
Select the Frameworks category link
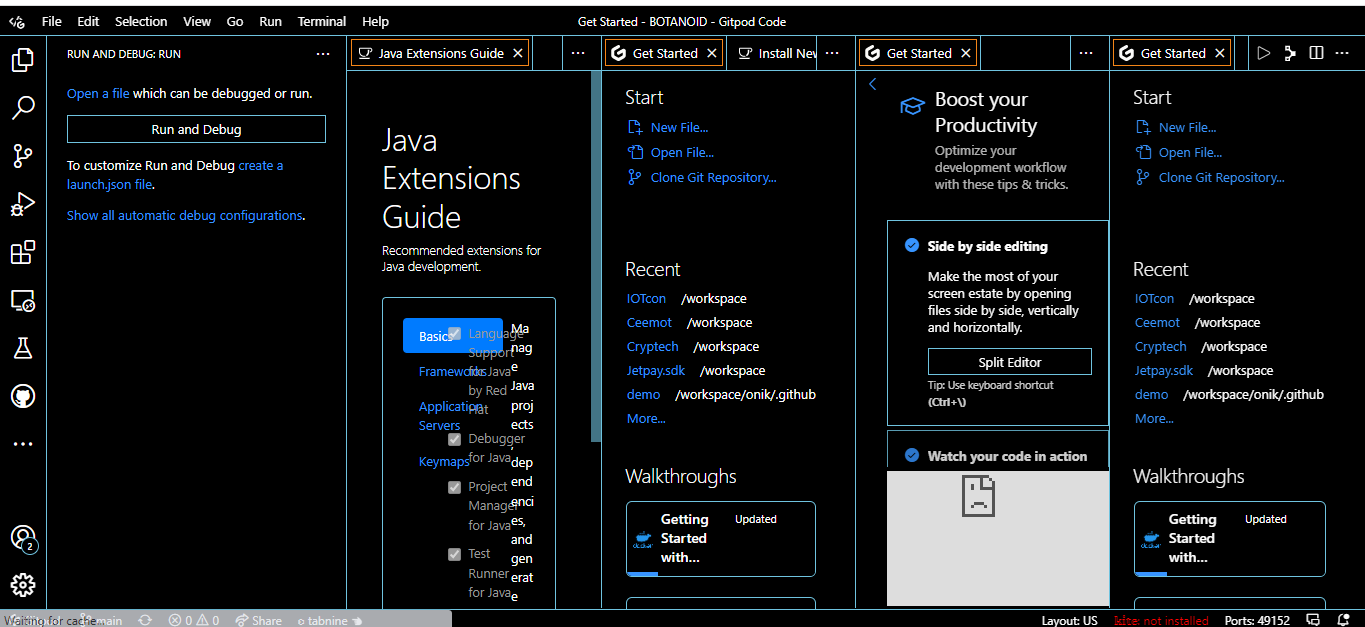point(452,371)
